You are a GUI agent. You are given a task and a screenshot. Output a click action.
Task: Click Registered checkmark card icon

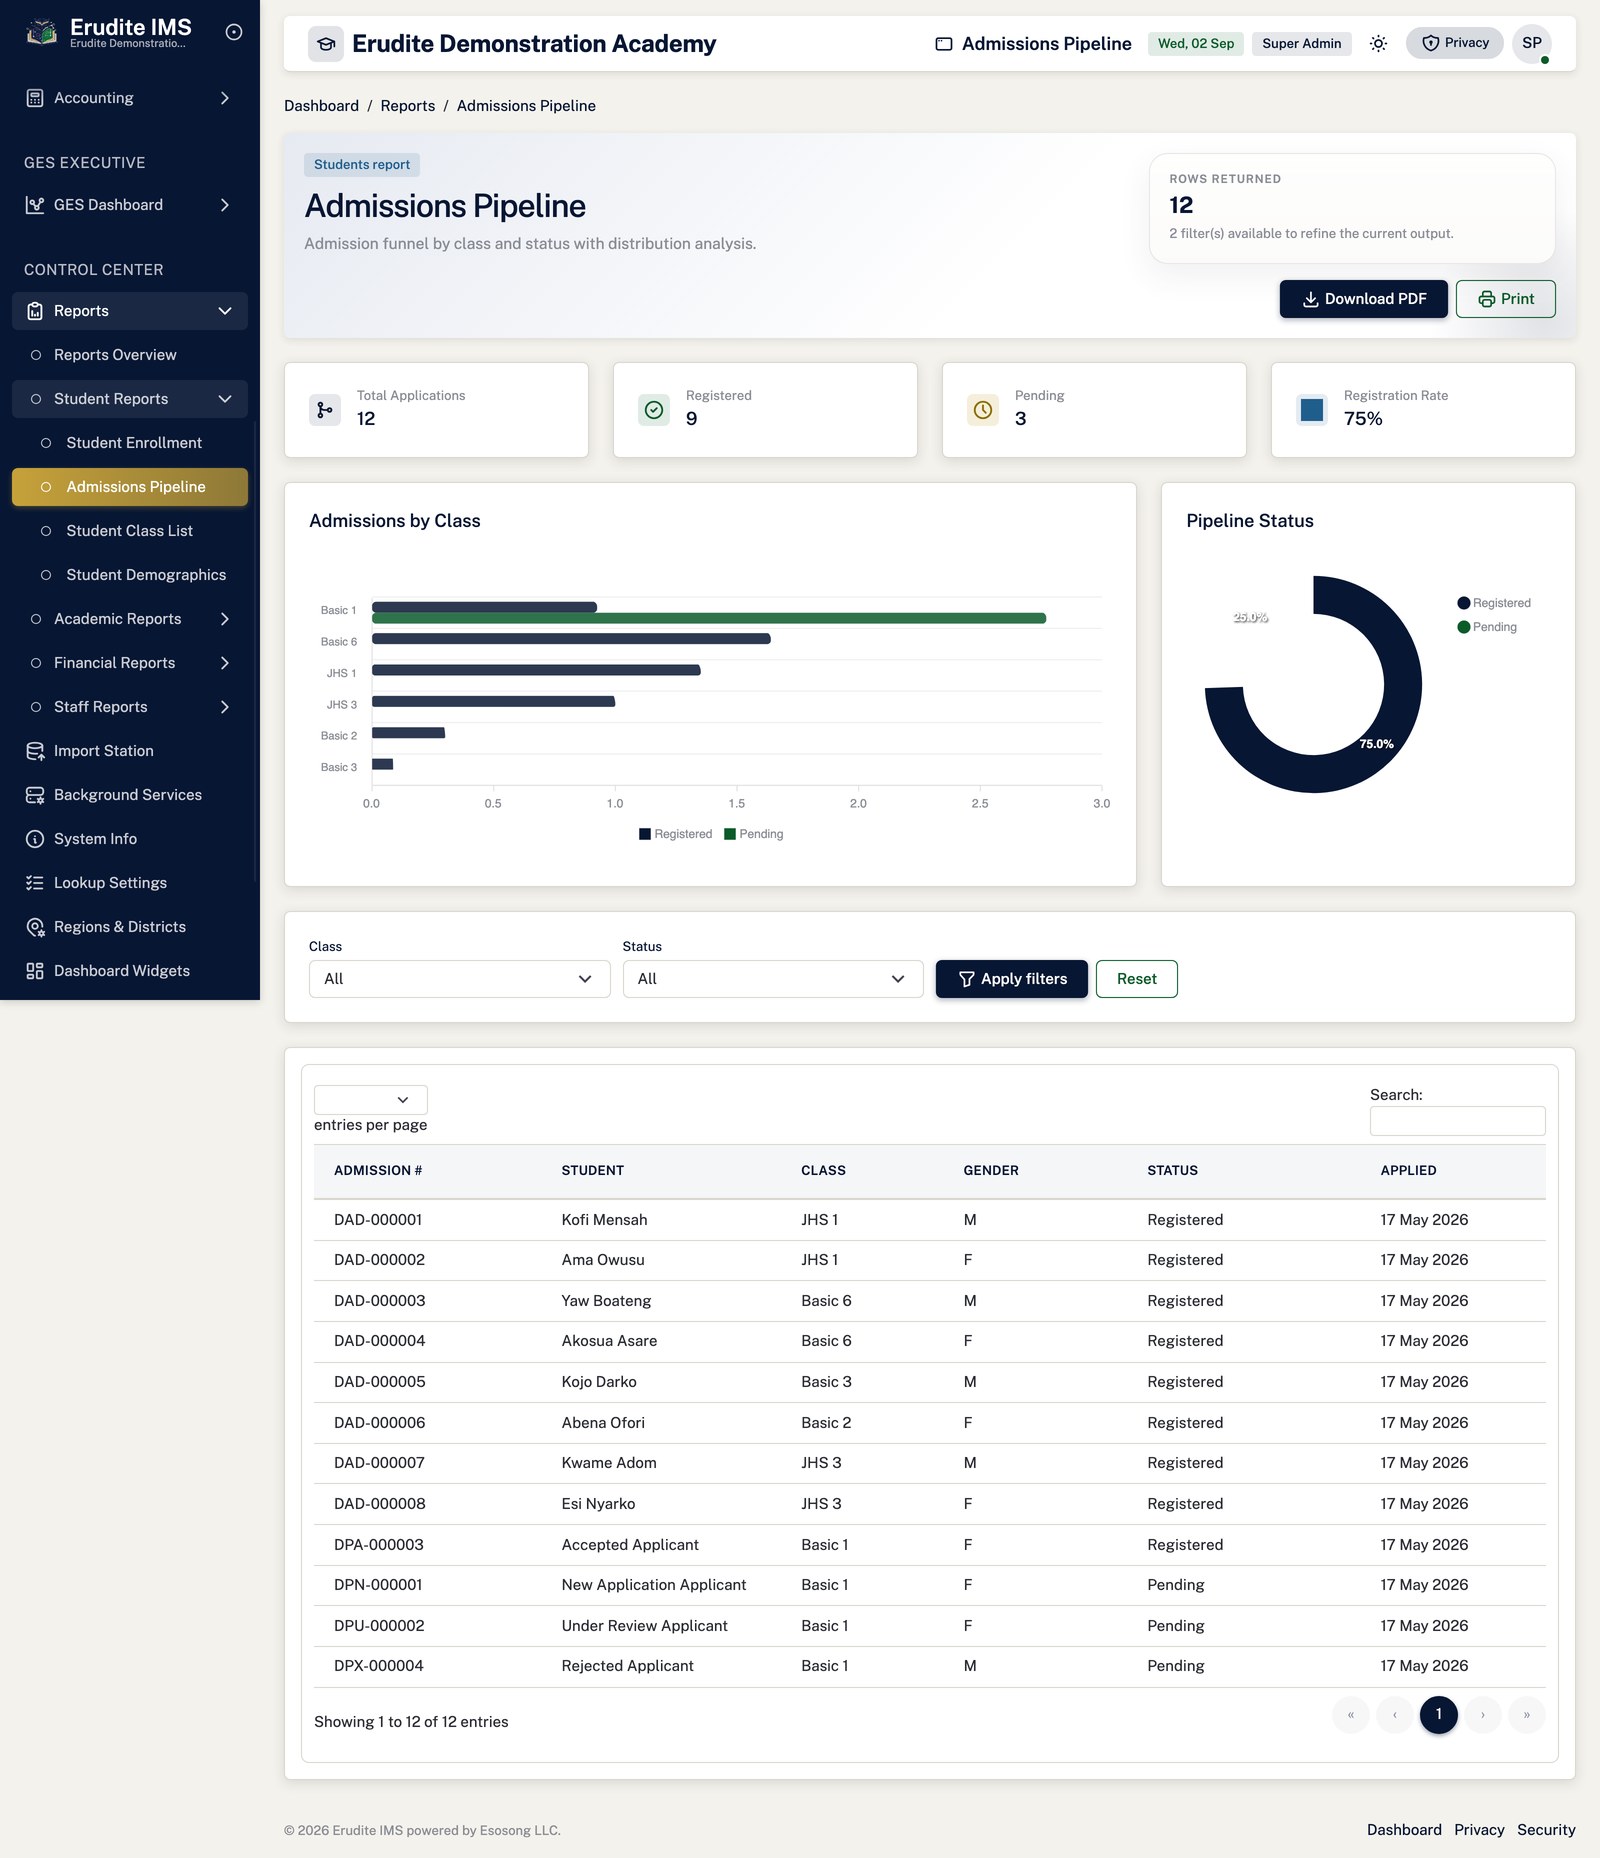[654, 410]
